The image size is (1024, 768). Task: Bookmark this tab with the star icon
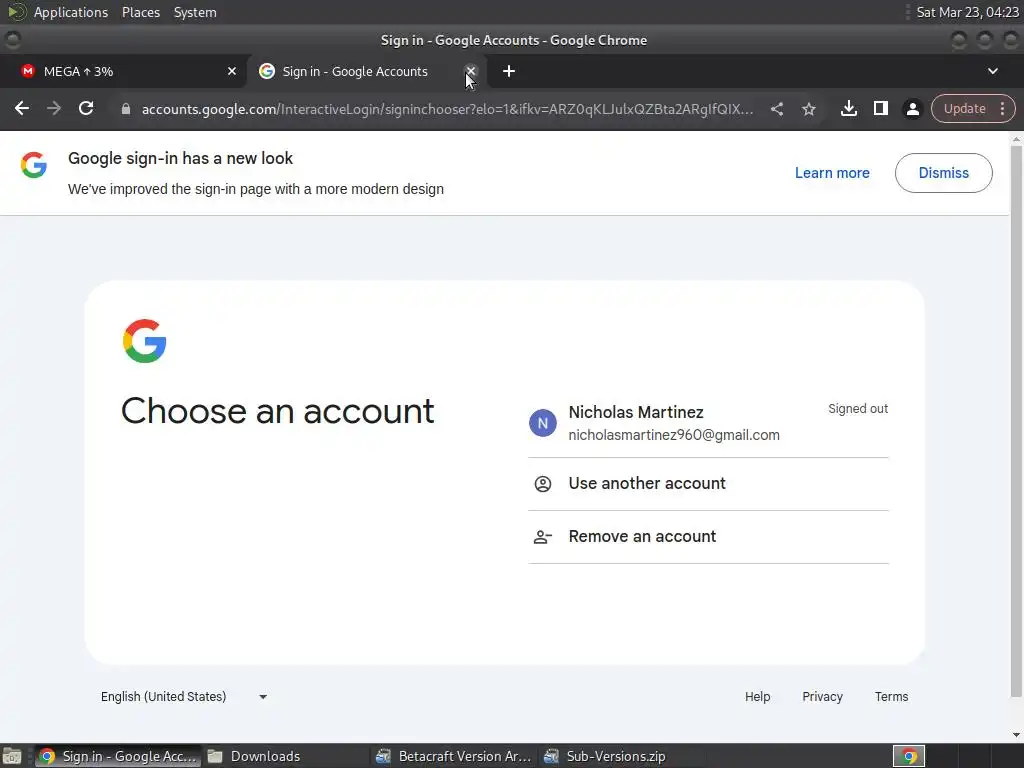pyautogui.click(x=808, y=109)
